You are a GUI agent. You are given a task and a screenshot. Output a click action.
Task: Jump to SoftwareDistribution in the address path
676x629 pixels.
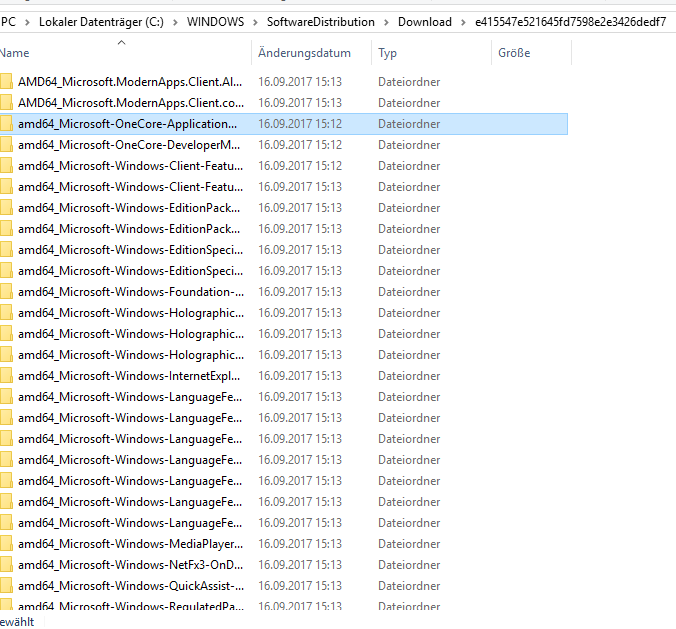point(320,22)
